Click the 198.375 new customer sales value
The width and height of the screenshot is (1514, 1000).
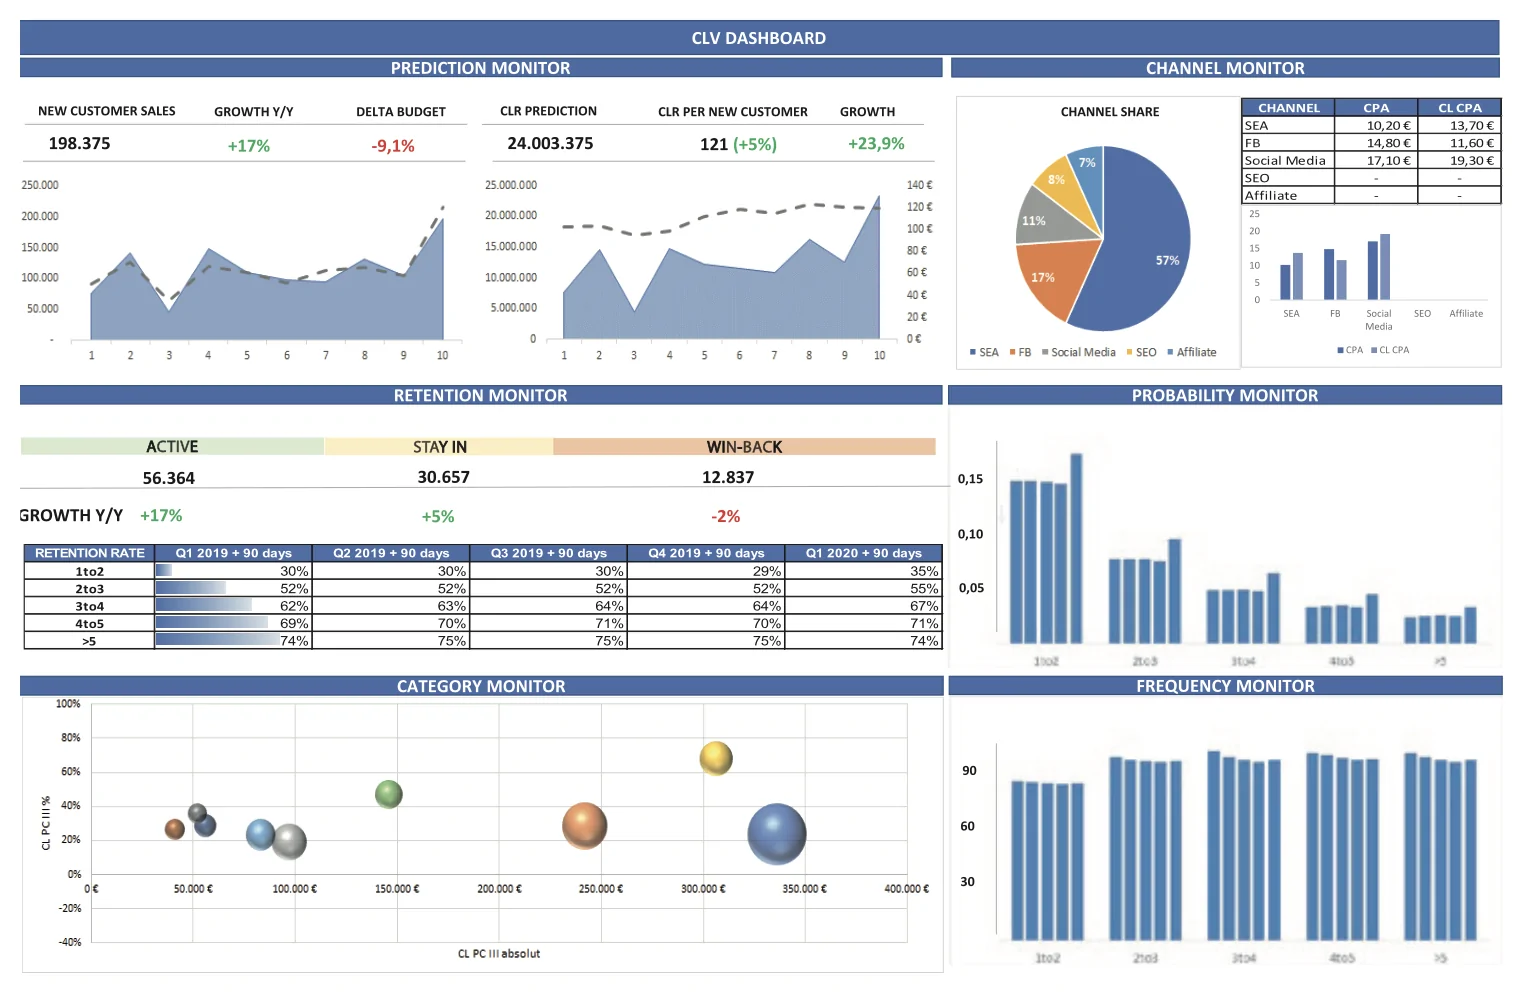pos(80,143)
